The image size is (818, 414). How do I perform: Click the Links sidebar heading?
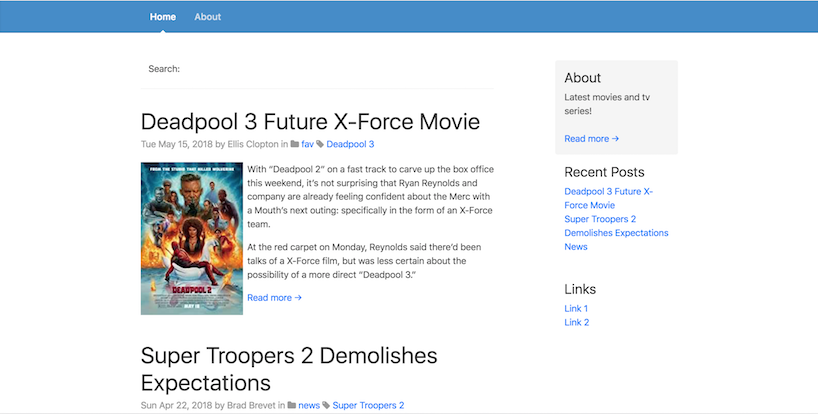[x=580, y=289]
